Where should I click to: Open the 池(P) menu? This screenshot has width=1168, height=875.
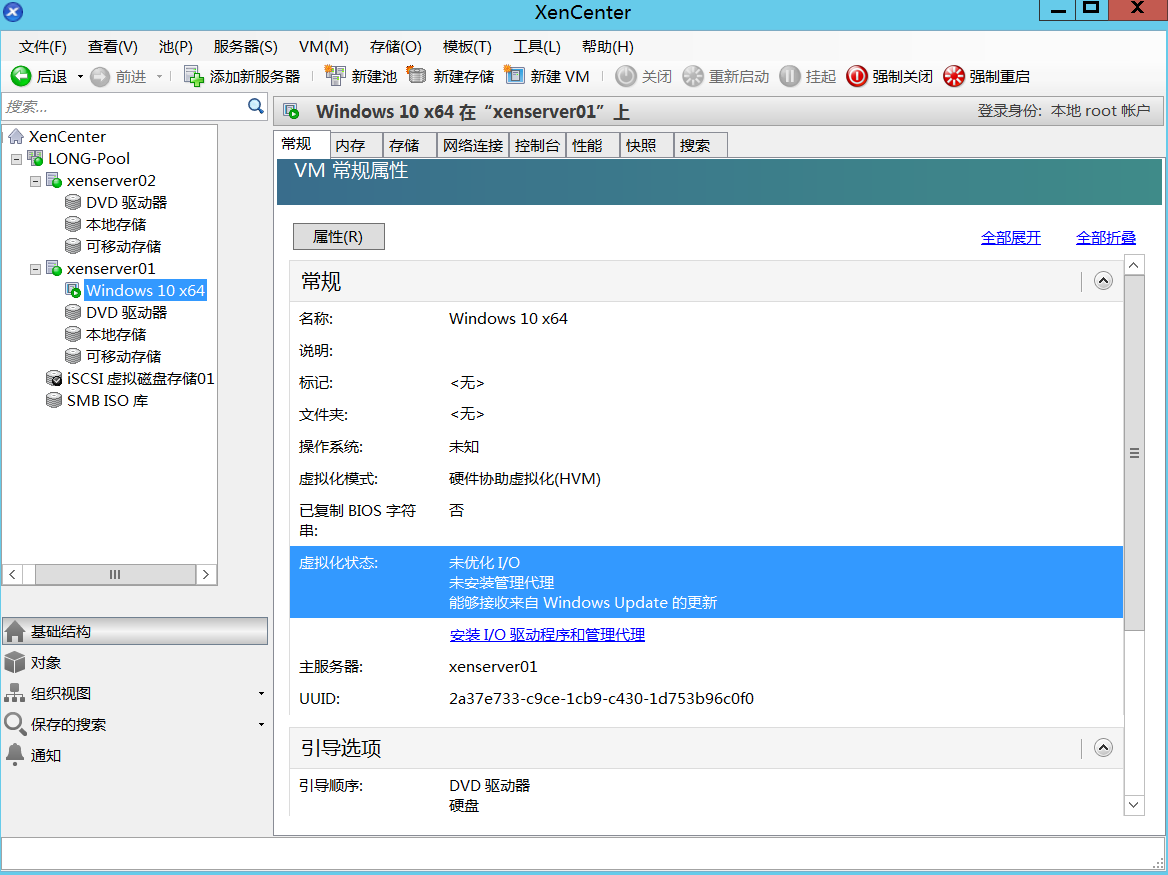click(x=176, y=47)
